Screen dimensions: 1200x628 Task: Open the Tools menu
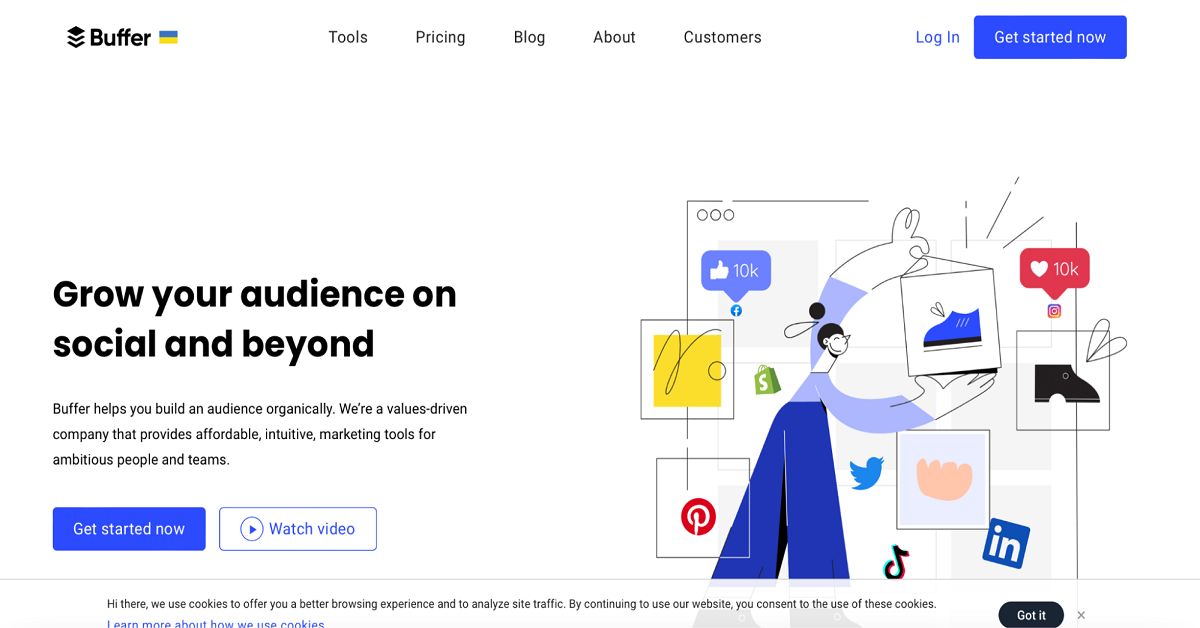(348, 37)
